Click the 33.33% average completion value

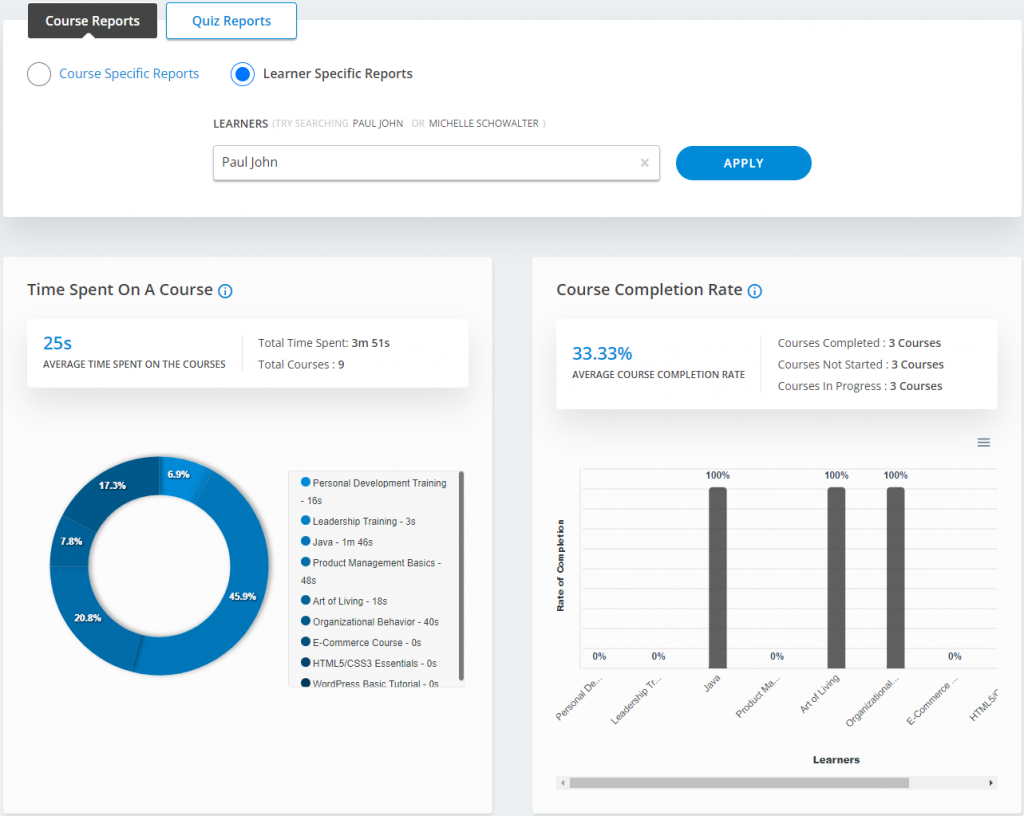(x=602, y=353)
